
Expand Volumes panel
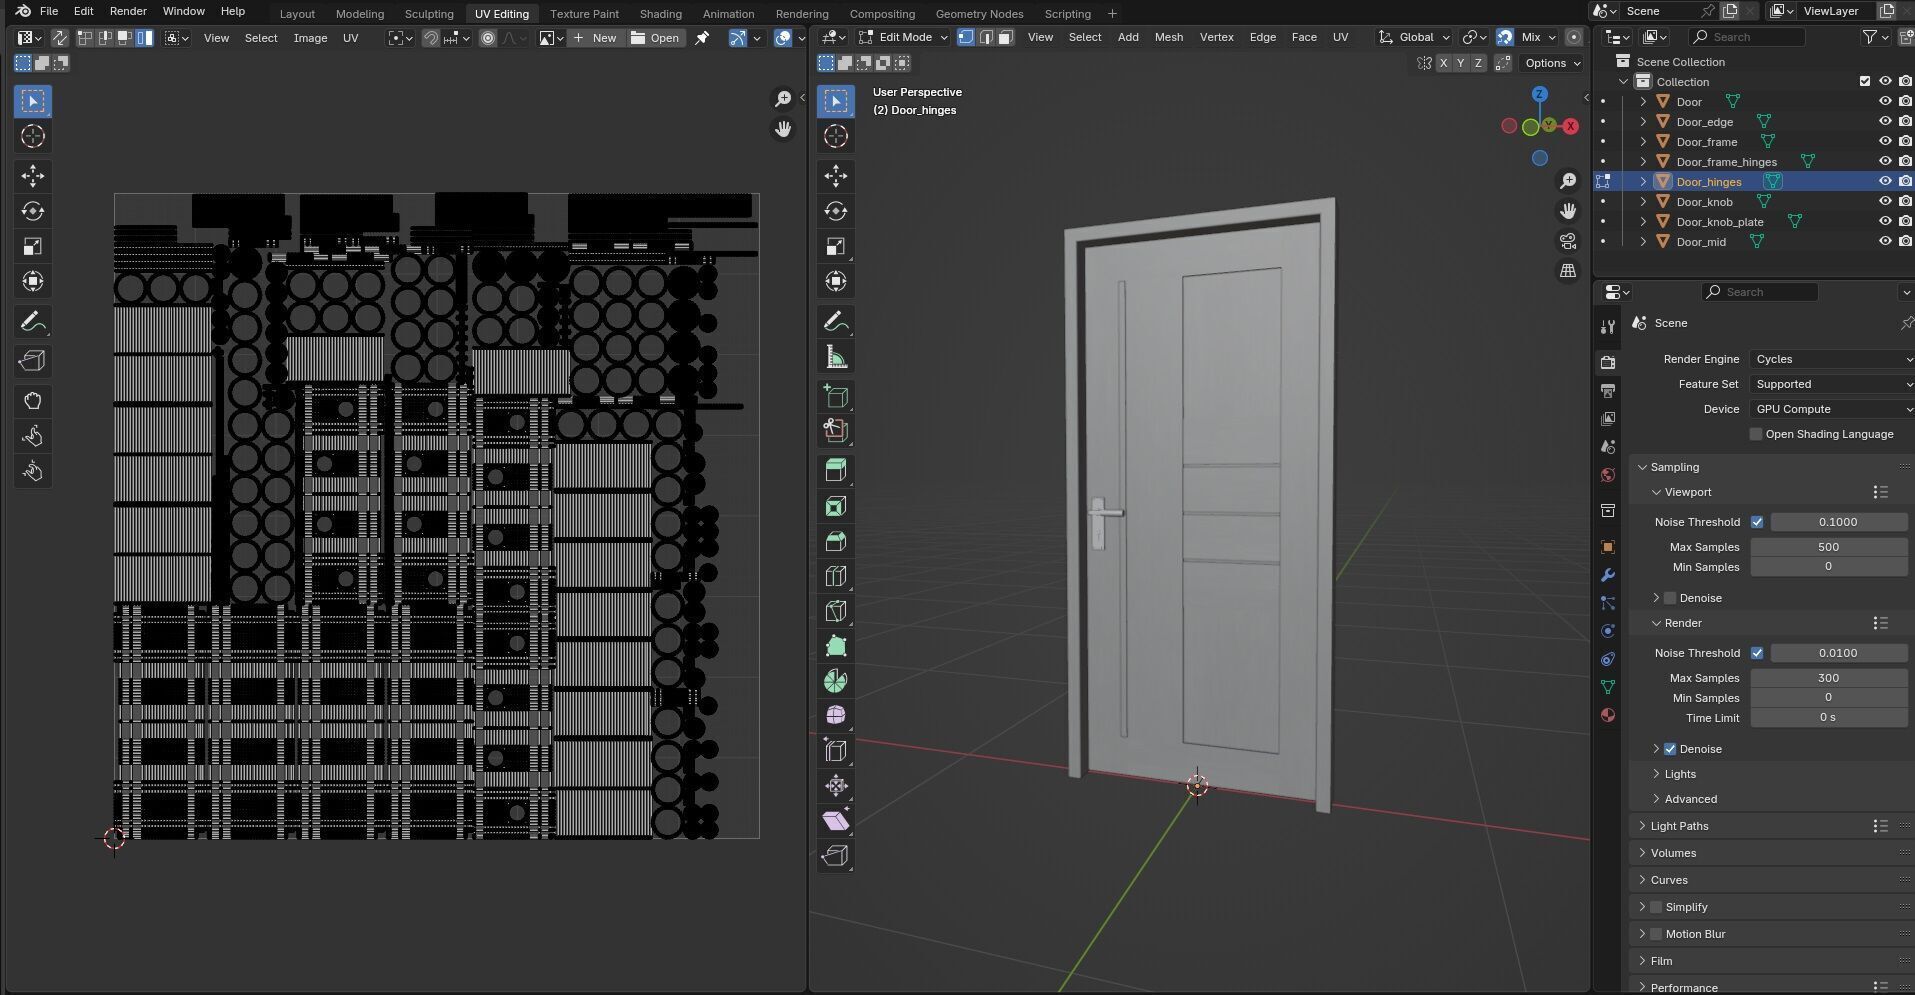(1672, 853)
